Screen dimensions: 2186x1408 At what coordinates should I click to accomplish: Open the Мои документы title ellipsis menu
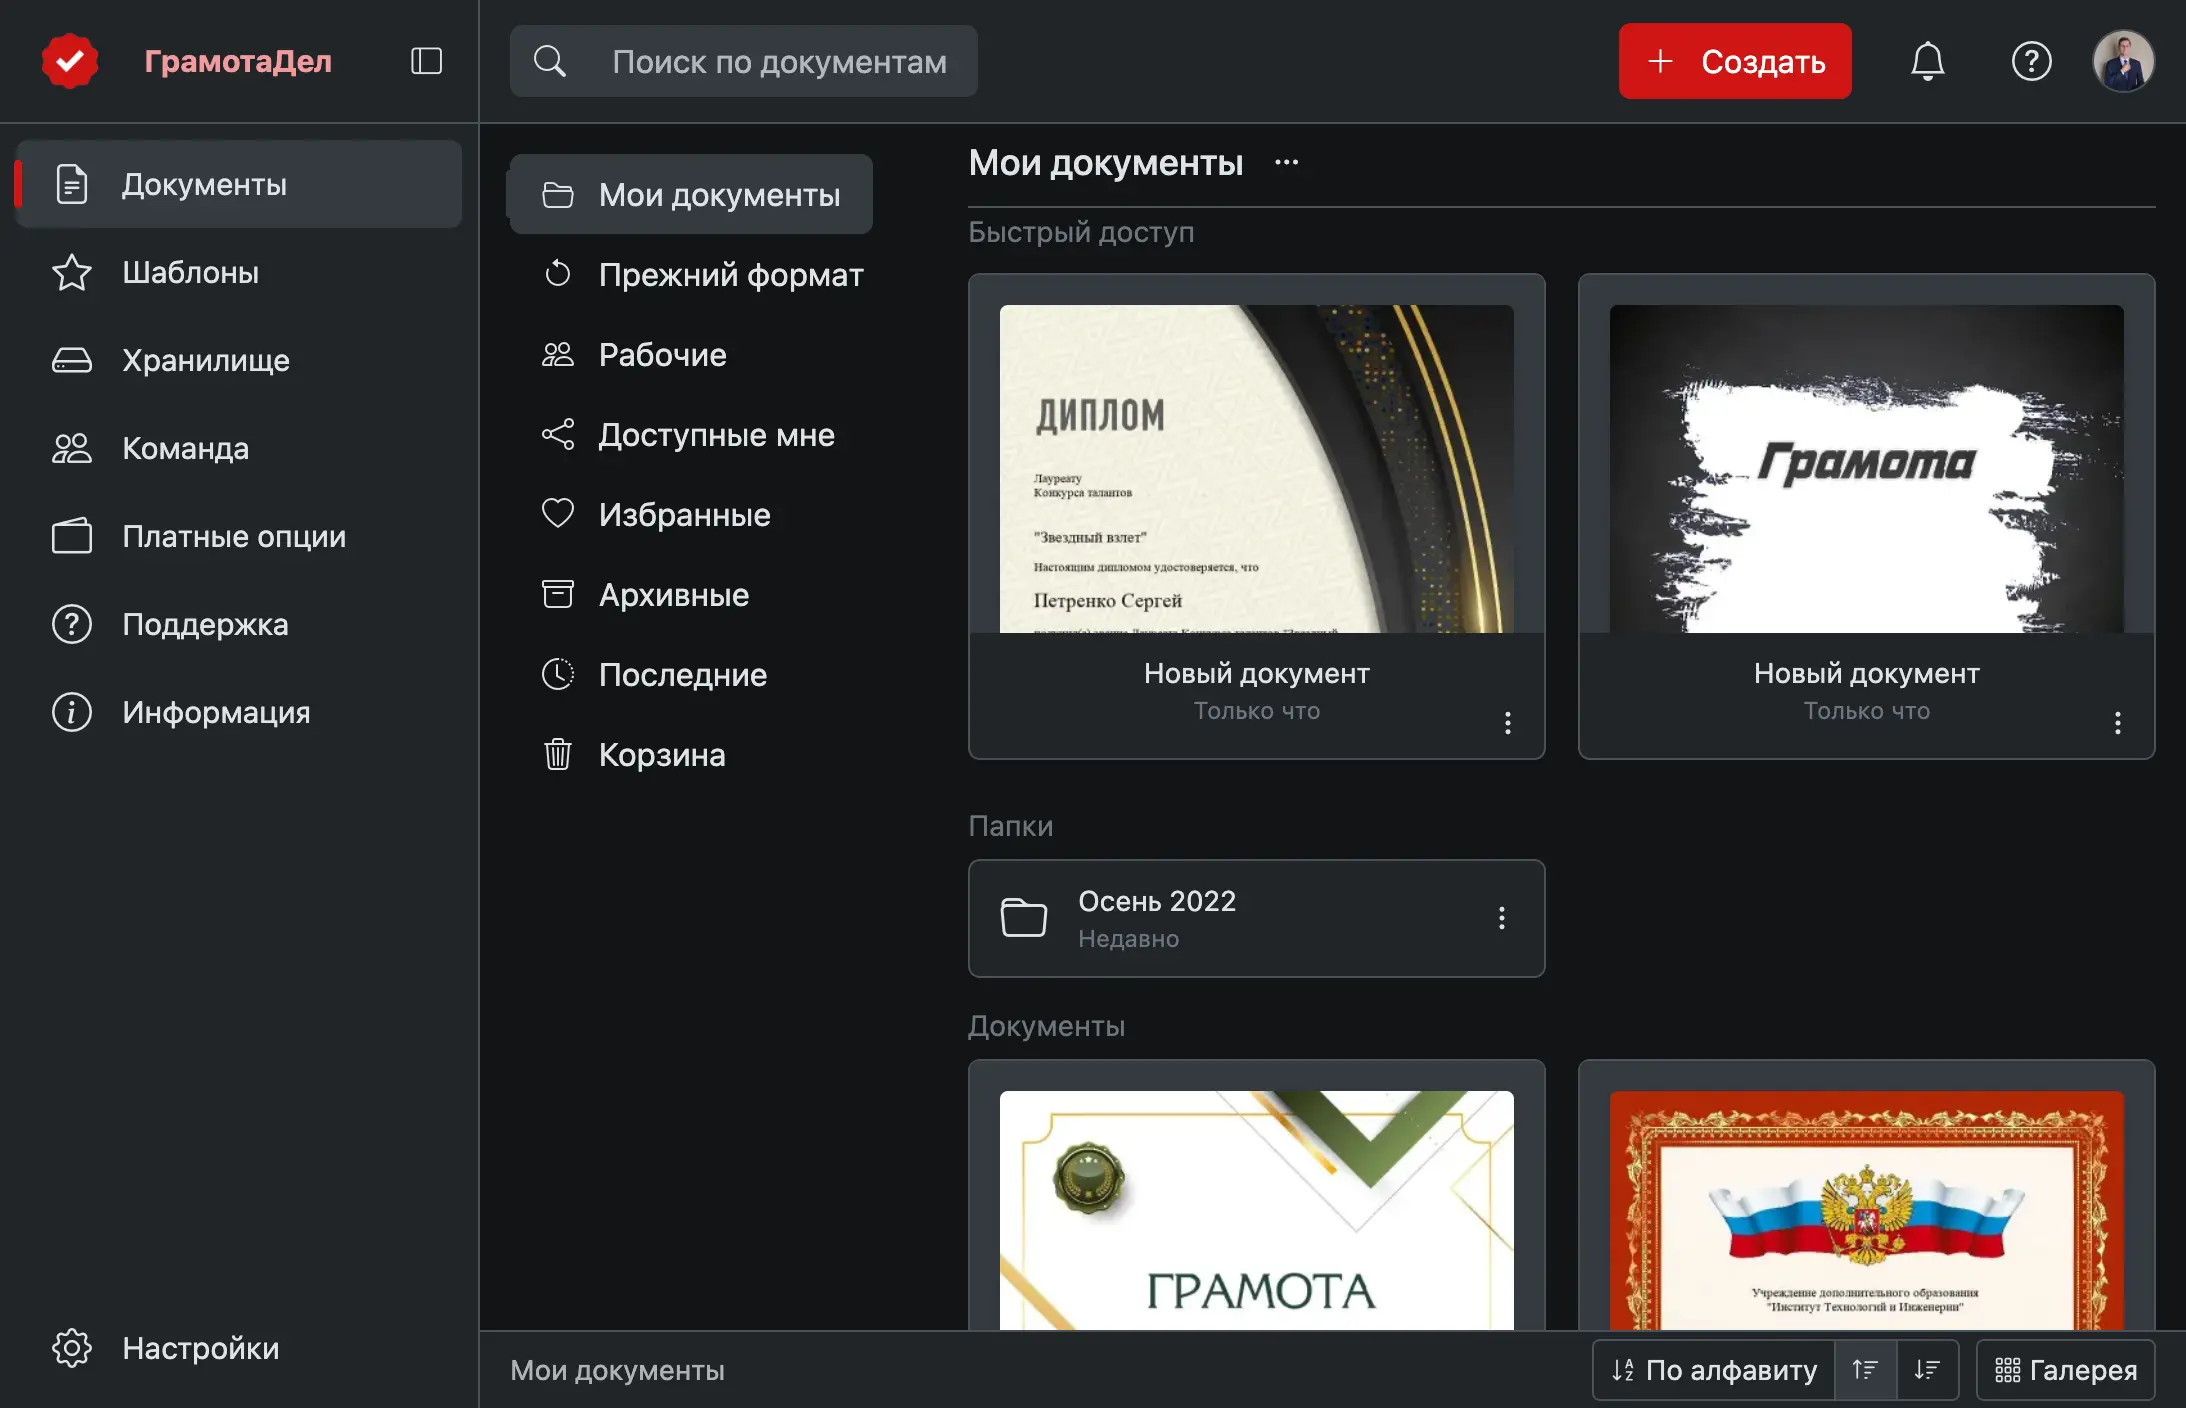(x=1287, y=162)
